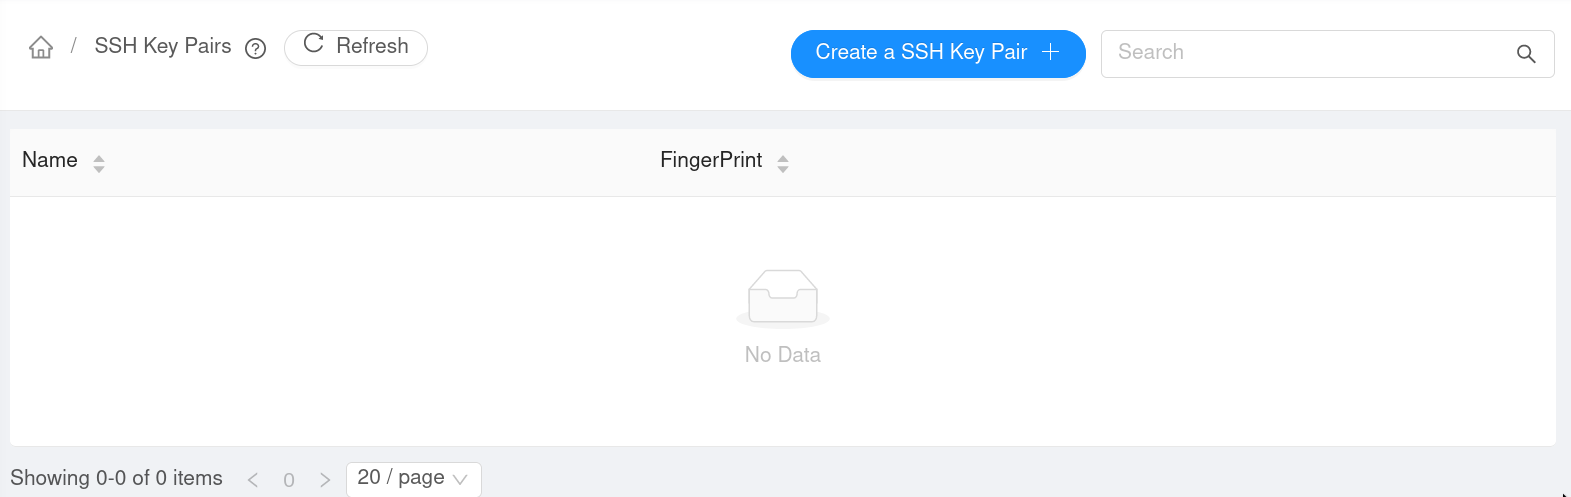The height and width of the screenshot is (497, 1571).
Task: Click the home breadcrumb icon
Action: [x=41, y=47]
